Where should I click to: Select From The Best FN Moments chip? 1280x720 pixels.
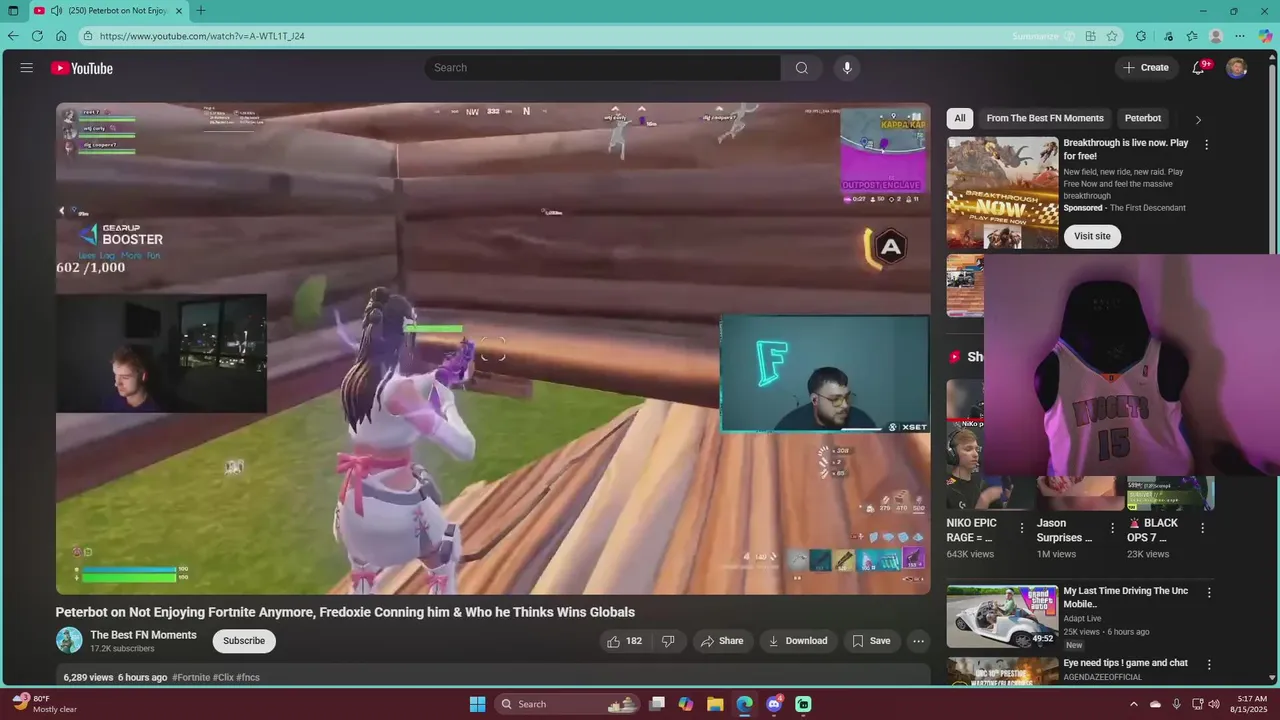click(x=1045, y=118)
